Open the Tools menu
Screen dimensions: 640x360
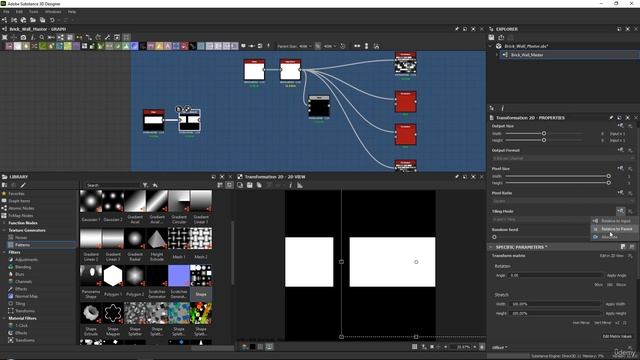[33, 12]
